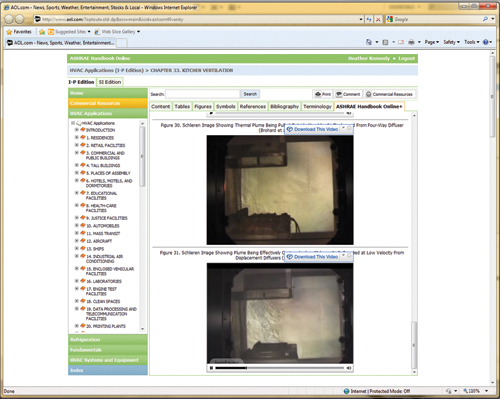The image size is (500, 399).
Task: Click the HVAC Applications root book icon
Action: 79,123
